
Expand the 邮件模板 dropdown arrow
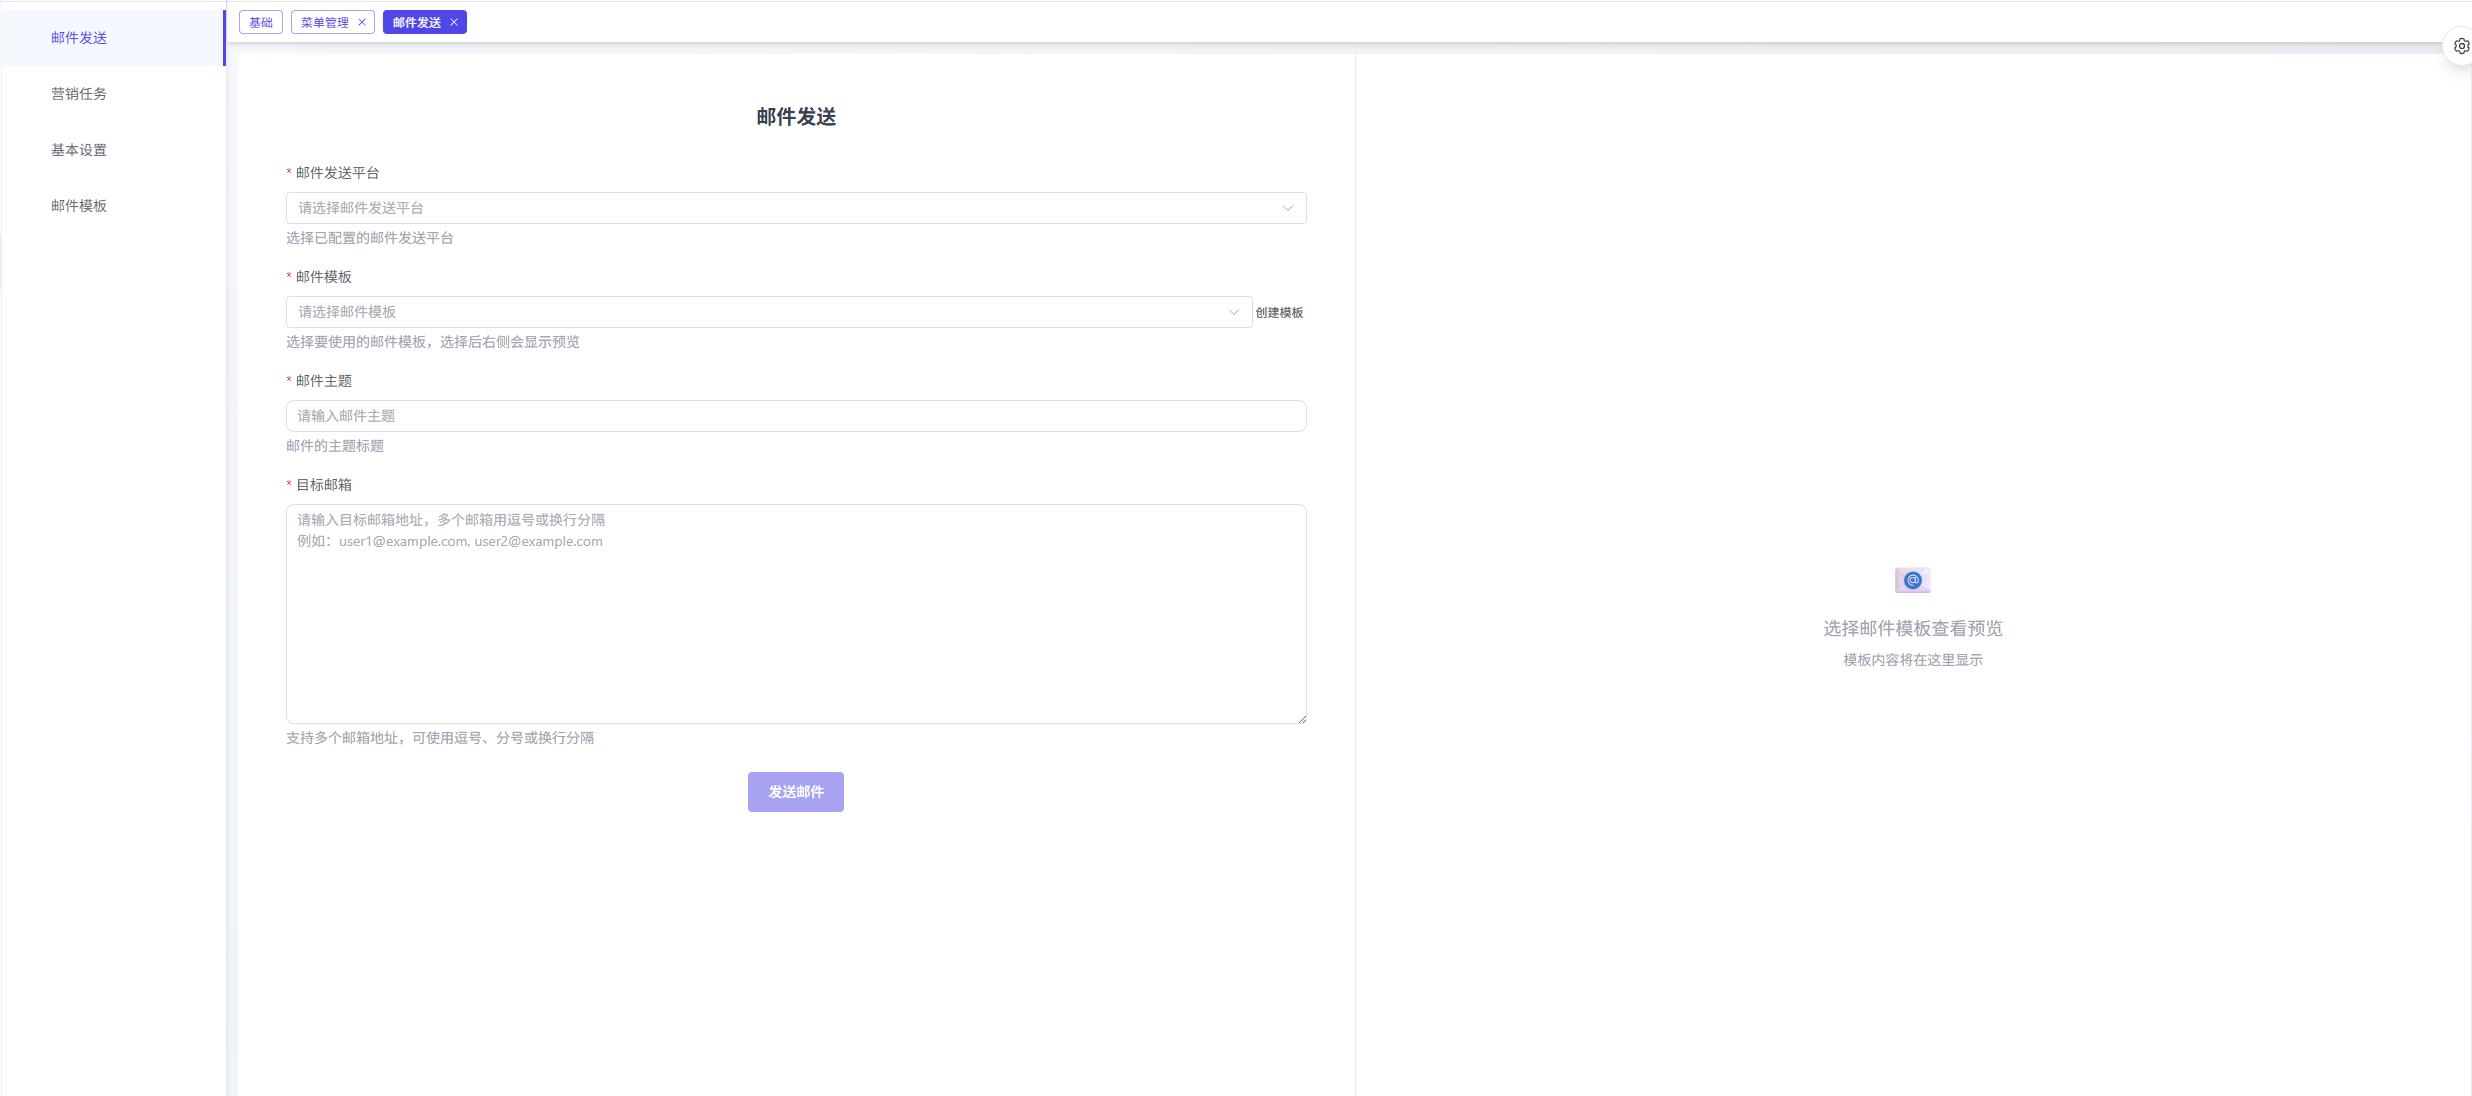(x=1234, y=312)
